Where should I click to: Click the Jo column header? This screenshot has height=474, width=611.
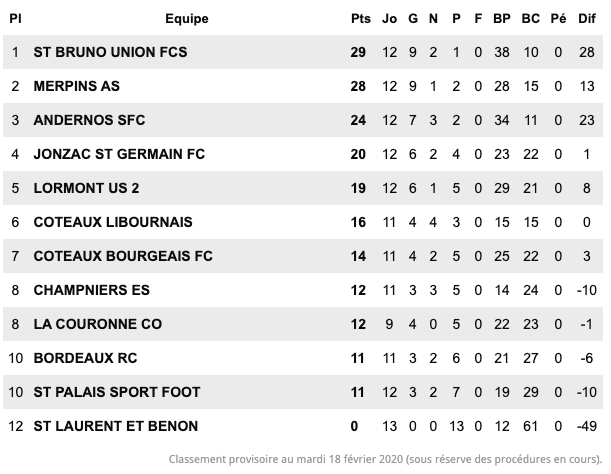tap(389, 18)
